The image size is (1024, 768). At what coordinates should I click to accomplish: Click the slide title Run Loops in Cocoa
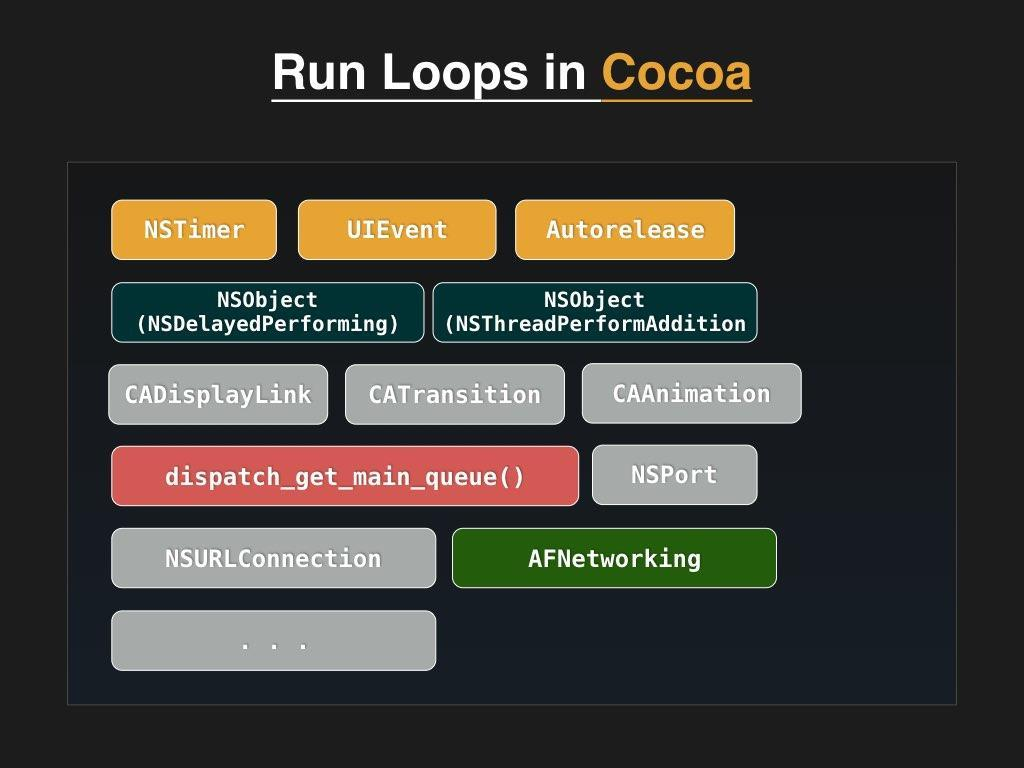[511, 72]
